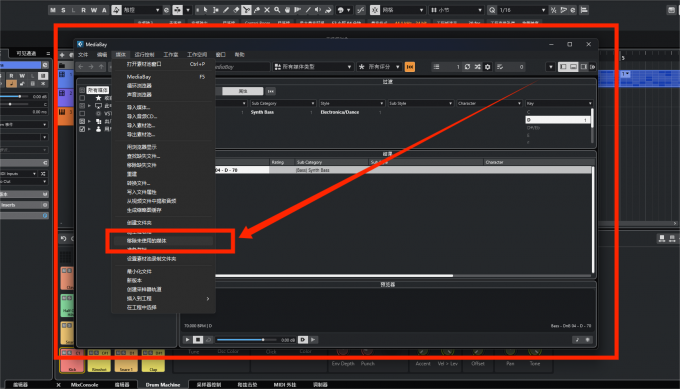Viewport: 680px width, 389px height.
Task: Toggle global Solo S button in toolbar
Action: click(x=63, y=10)
